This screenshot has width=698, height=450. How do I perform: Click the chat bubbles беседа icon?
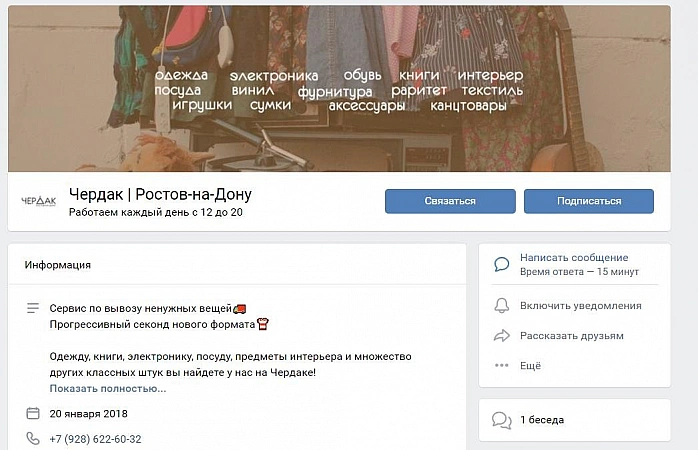pos(502,420)
